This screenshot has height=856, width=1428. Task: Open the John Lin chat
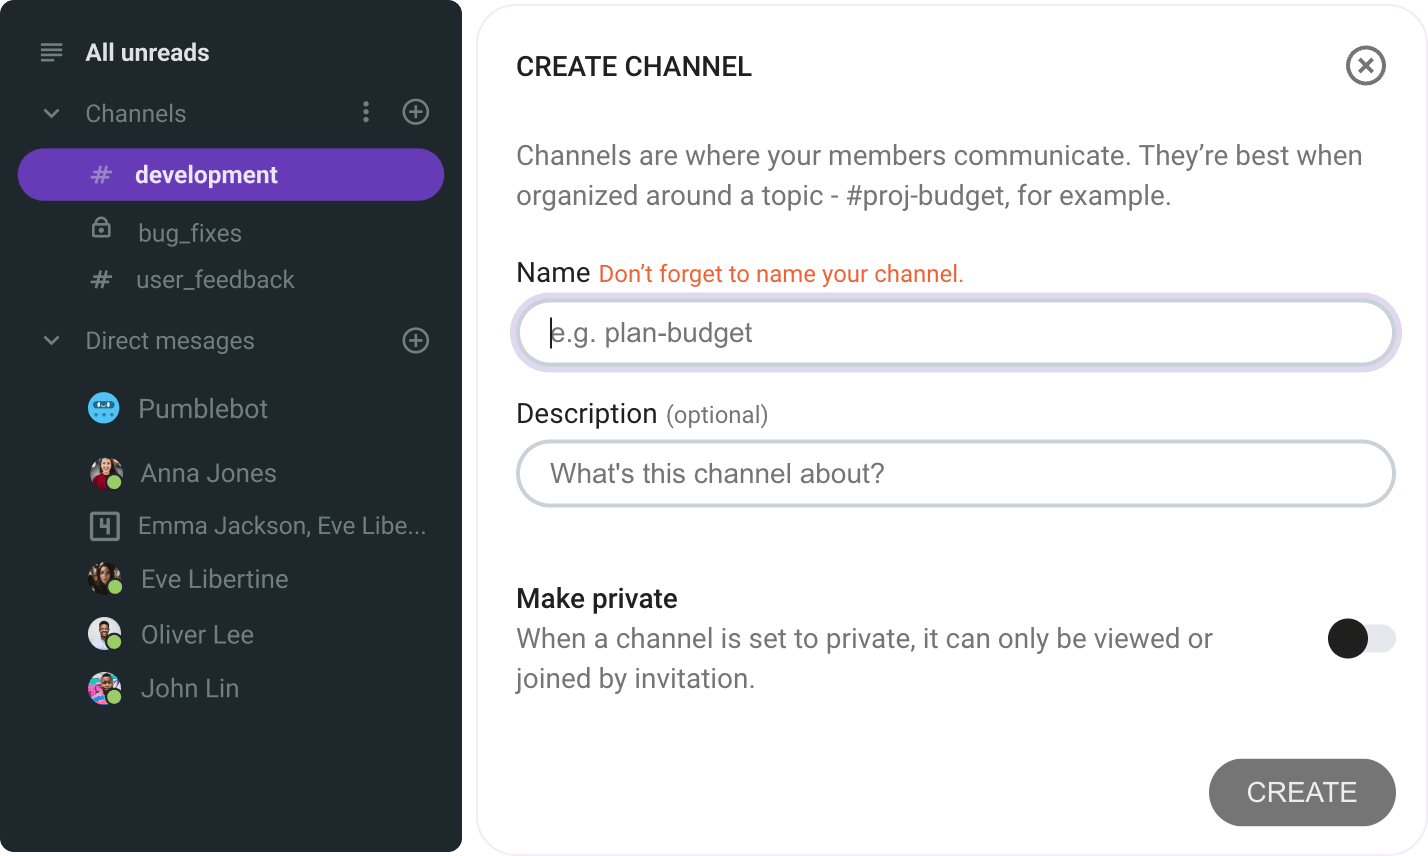189,688
